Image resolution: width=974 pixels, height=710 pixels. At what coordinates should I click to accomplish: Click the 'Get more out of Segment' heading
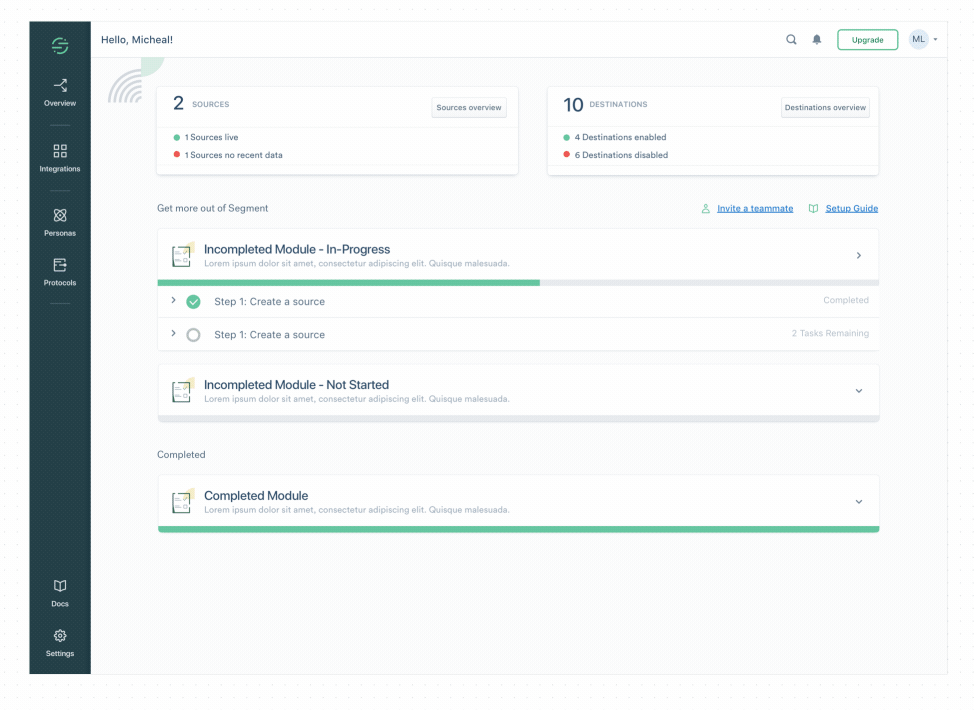pos(212,209)
